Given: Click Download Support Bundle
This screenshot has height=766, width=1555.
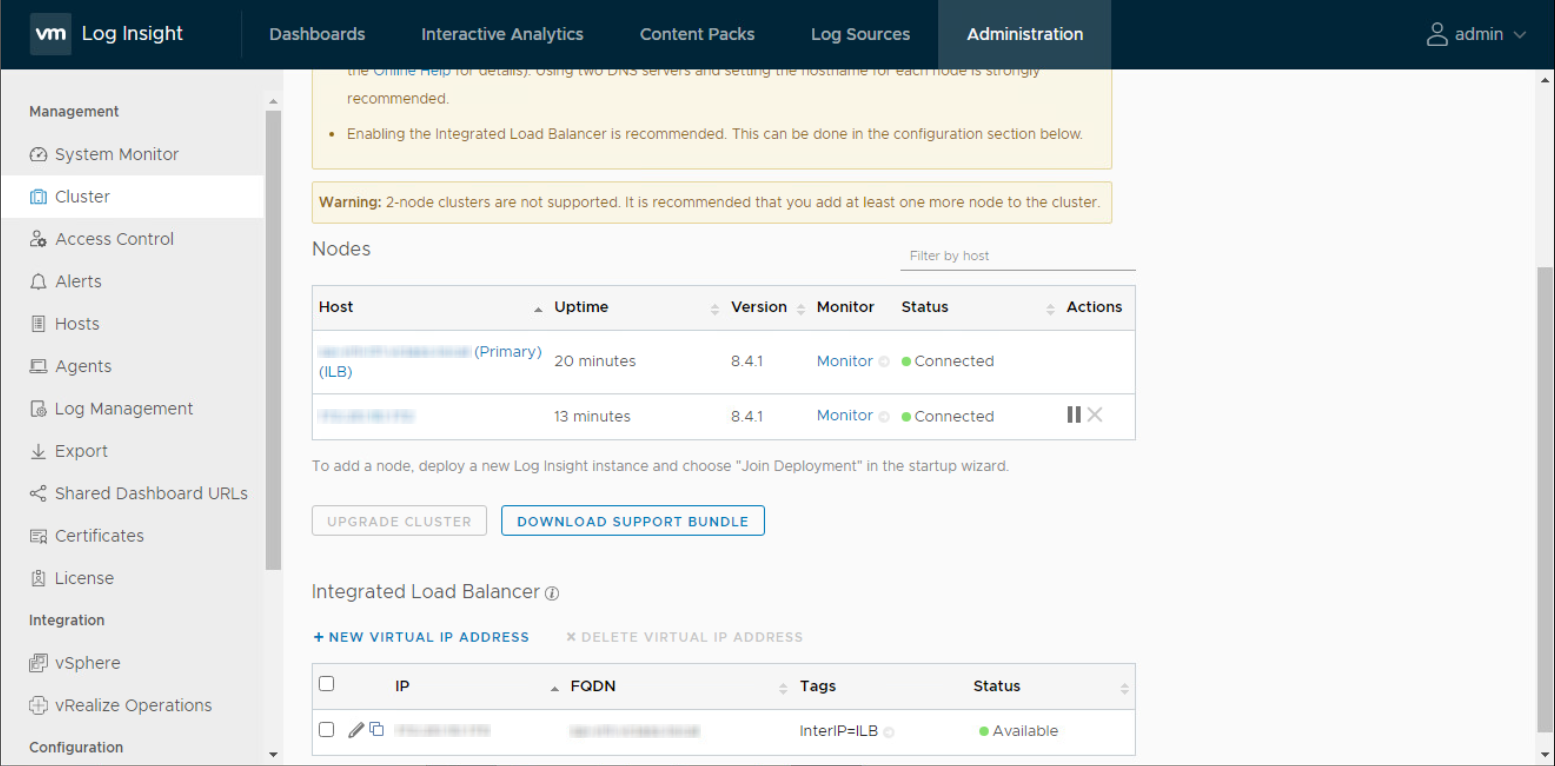Looking at the screenshot, I should point(632,520).
